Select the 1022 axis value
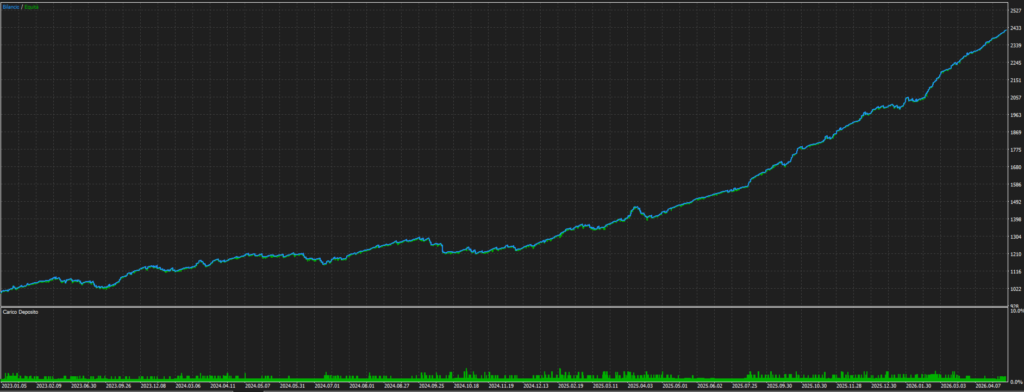This screenshot has width=1024, height=392. click(1016, 289)
